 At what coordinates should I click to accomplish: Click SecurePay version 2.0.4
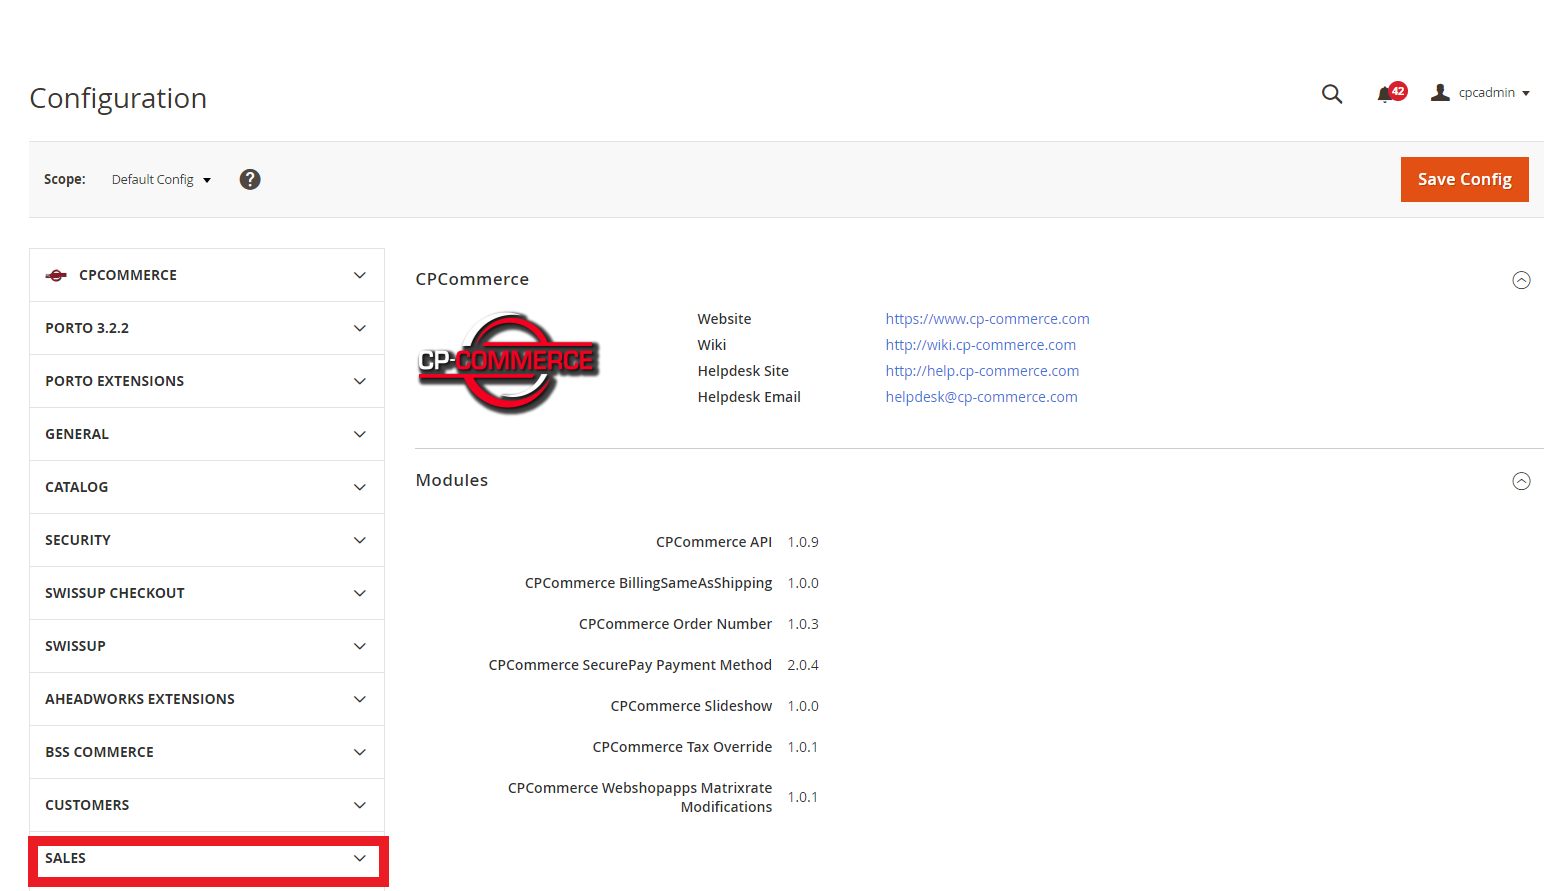click(x=803, y=665)
